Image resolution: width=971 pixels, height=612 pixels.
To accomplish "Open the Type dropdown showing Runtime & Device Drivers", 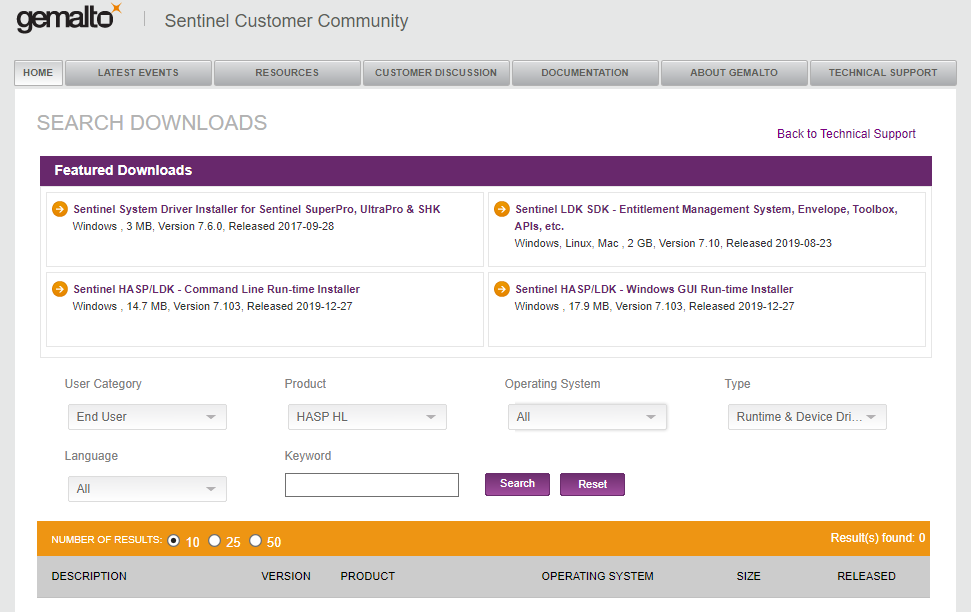I will (x=807, y=417).
